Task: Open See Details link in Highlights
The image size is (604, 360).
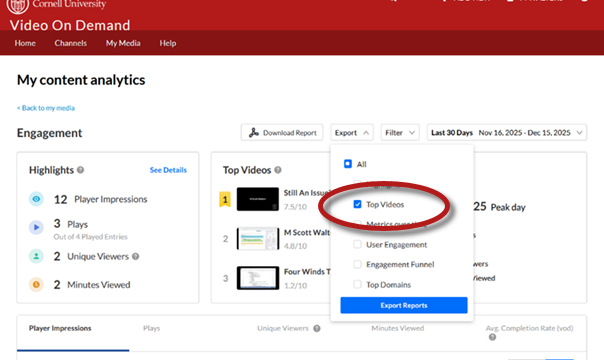Action: coord(168,170)
